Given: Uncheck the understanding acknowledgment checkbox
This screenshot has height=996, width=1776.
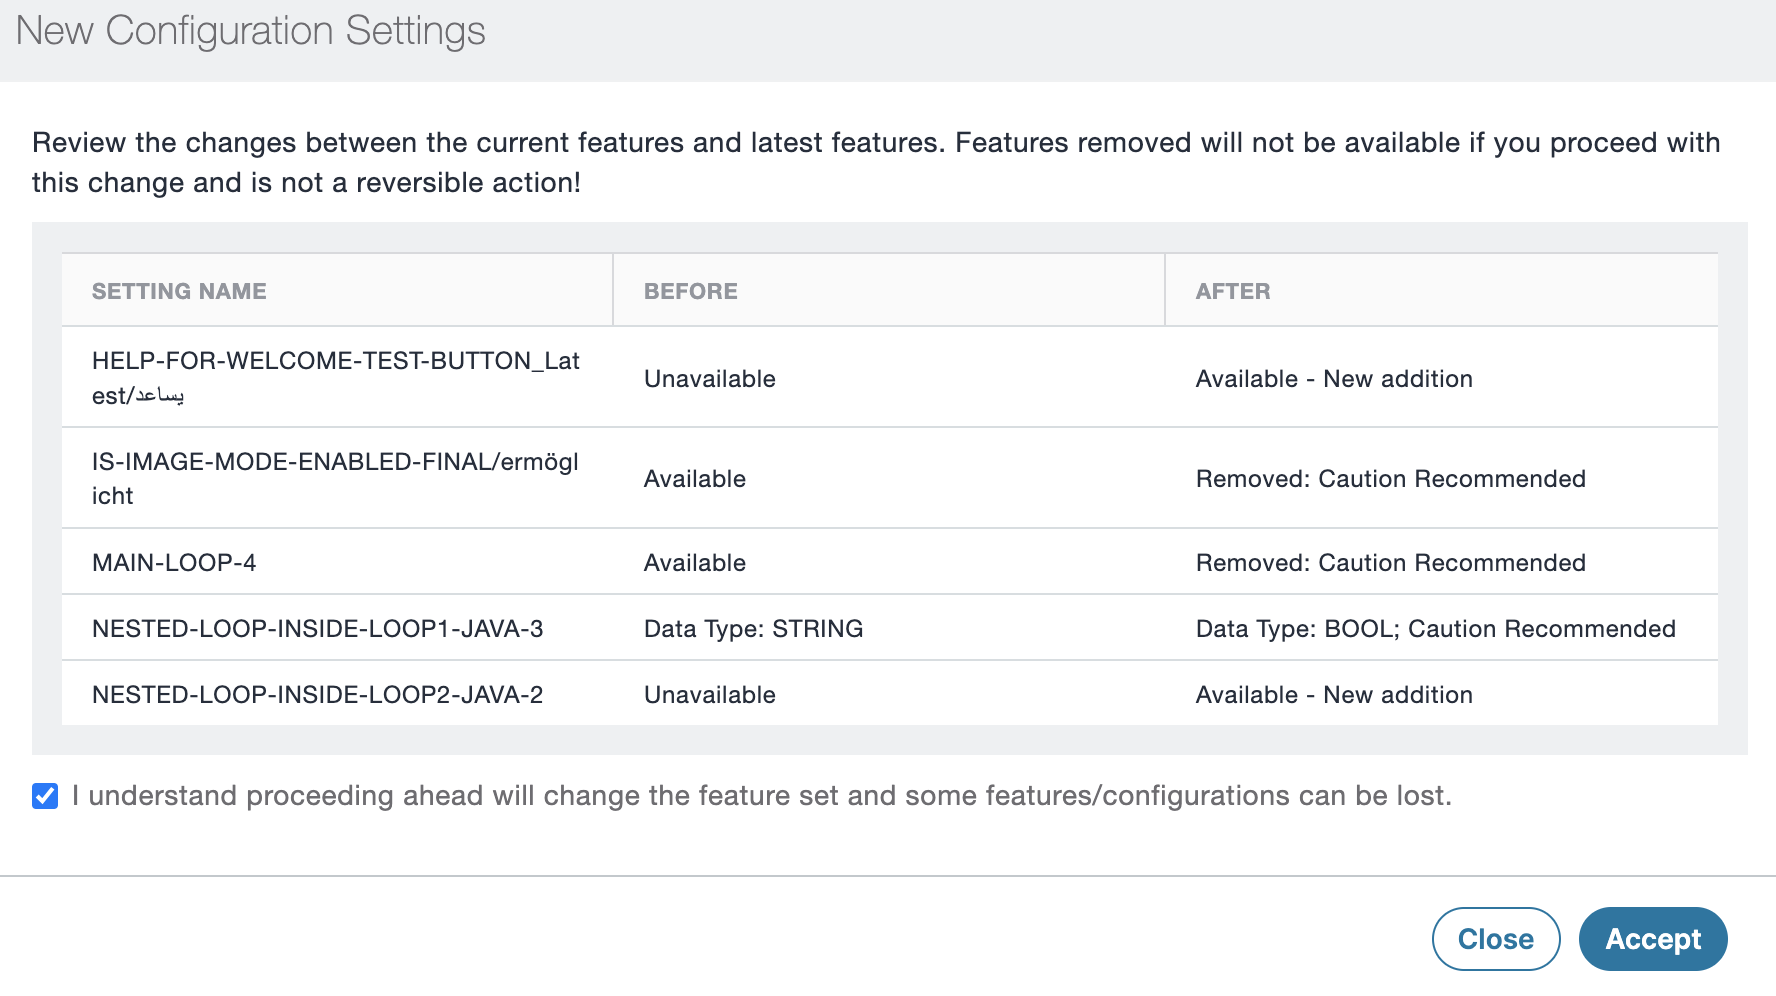Looking at the screenshot, I should coord(44,795).
